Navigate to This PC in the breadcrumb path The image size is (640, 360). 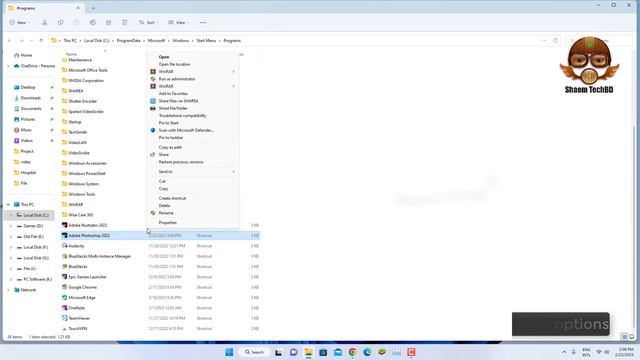pos(70,41)
